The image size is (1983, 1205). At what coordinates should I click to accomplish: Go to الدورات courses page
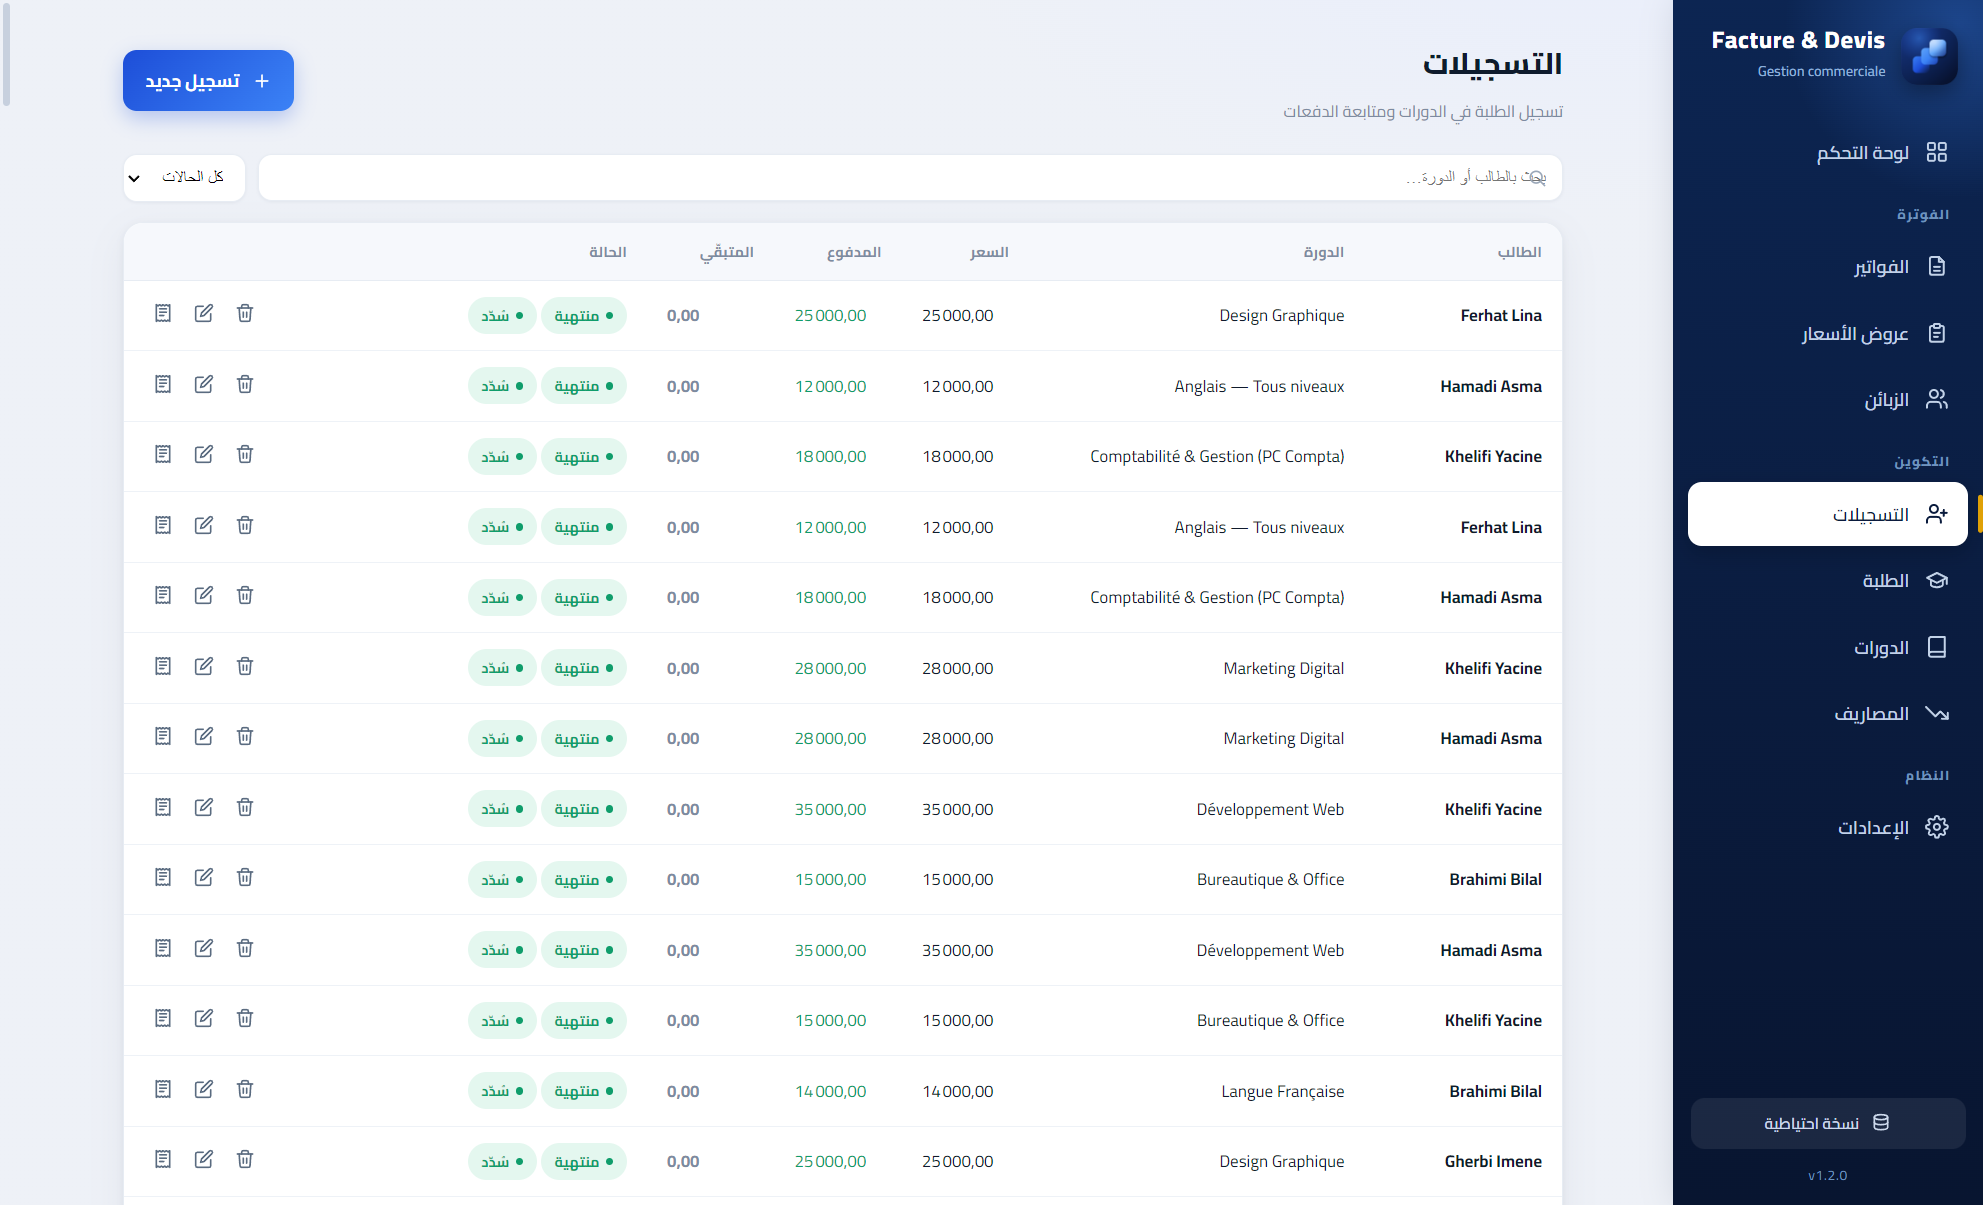pyautogui.click(x=1827, y=647)
